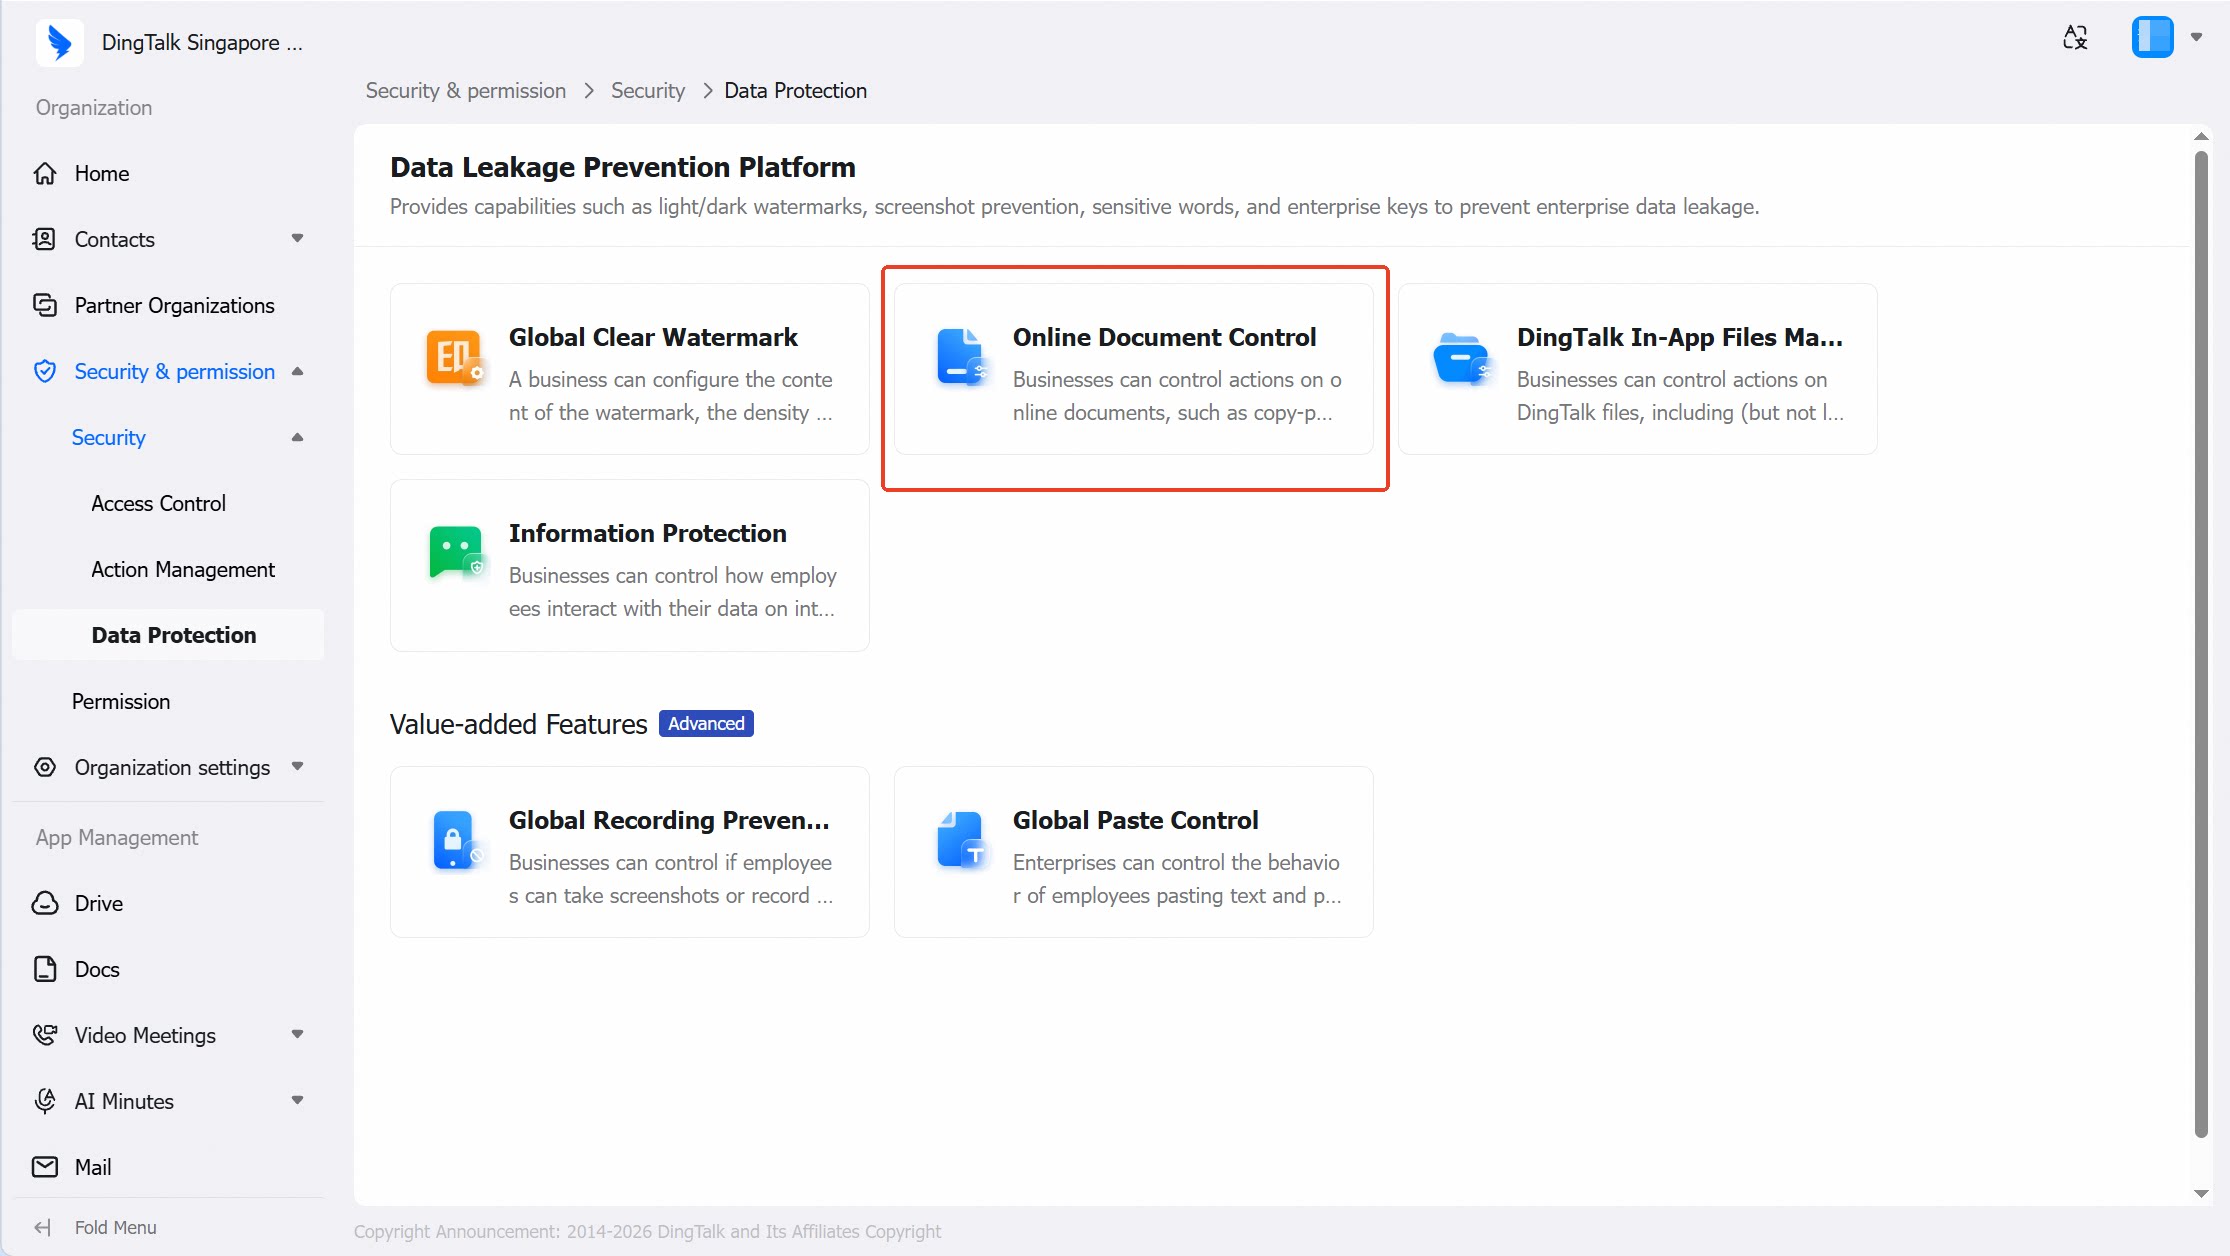Open DingTalk In-App Files Ma... title
Viewport: 2230px width, 1256px height.
(x=1680, y=337)
